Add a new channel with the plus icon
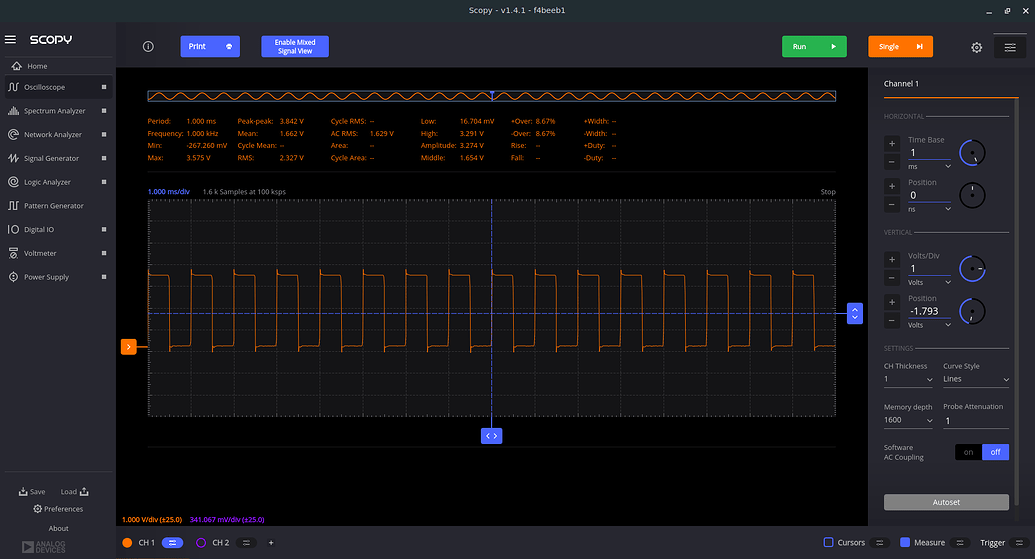This screenshot has height=559, width=1035. click(271, 542)
